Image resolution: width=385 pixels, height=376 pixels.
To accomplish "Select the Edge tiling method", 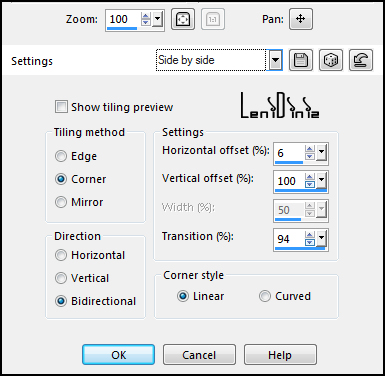I will (61, 156).
